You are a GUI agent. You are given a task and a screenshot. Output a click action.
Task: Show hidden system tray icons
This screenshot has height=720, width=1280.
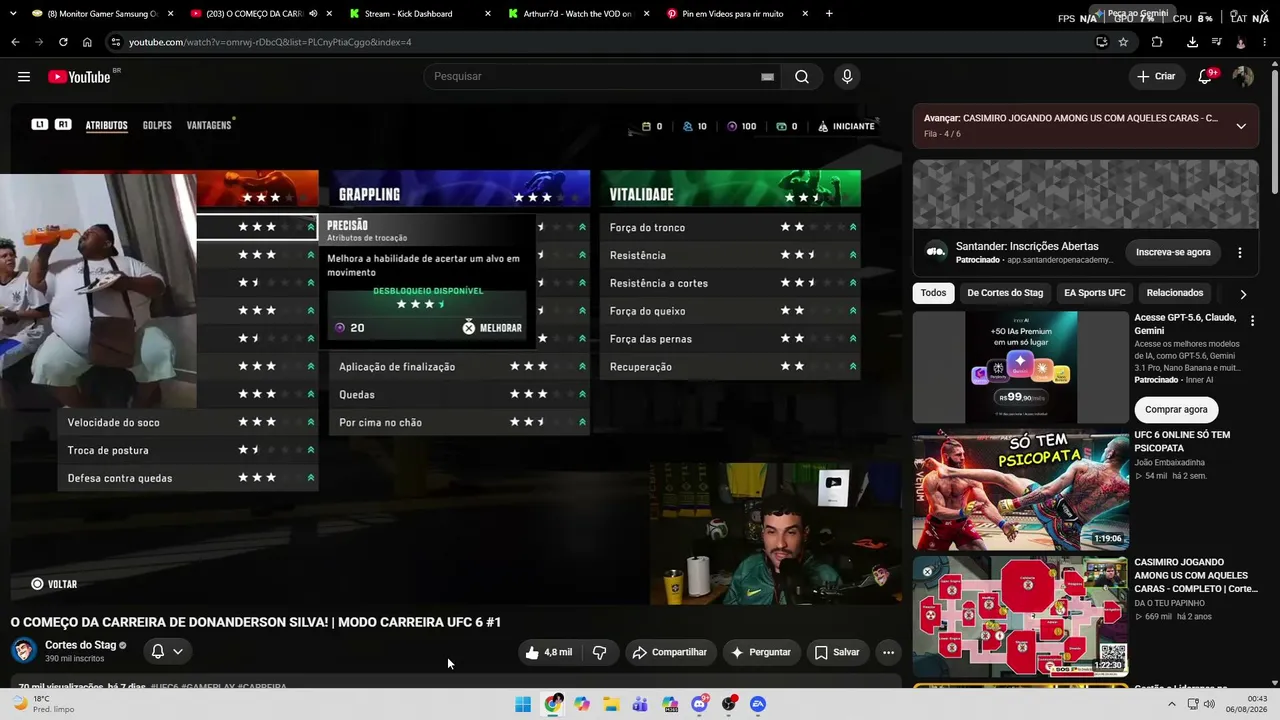[x=1172, y=704]
